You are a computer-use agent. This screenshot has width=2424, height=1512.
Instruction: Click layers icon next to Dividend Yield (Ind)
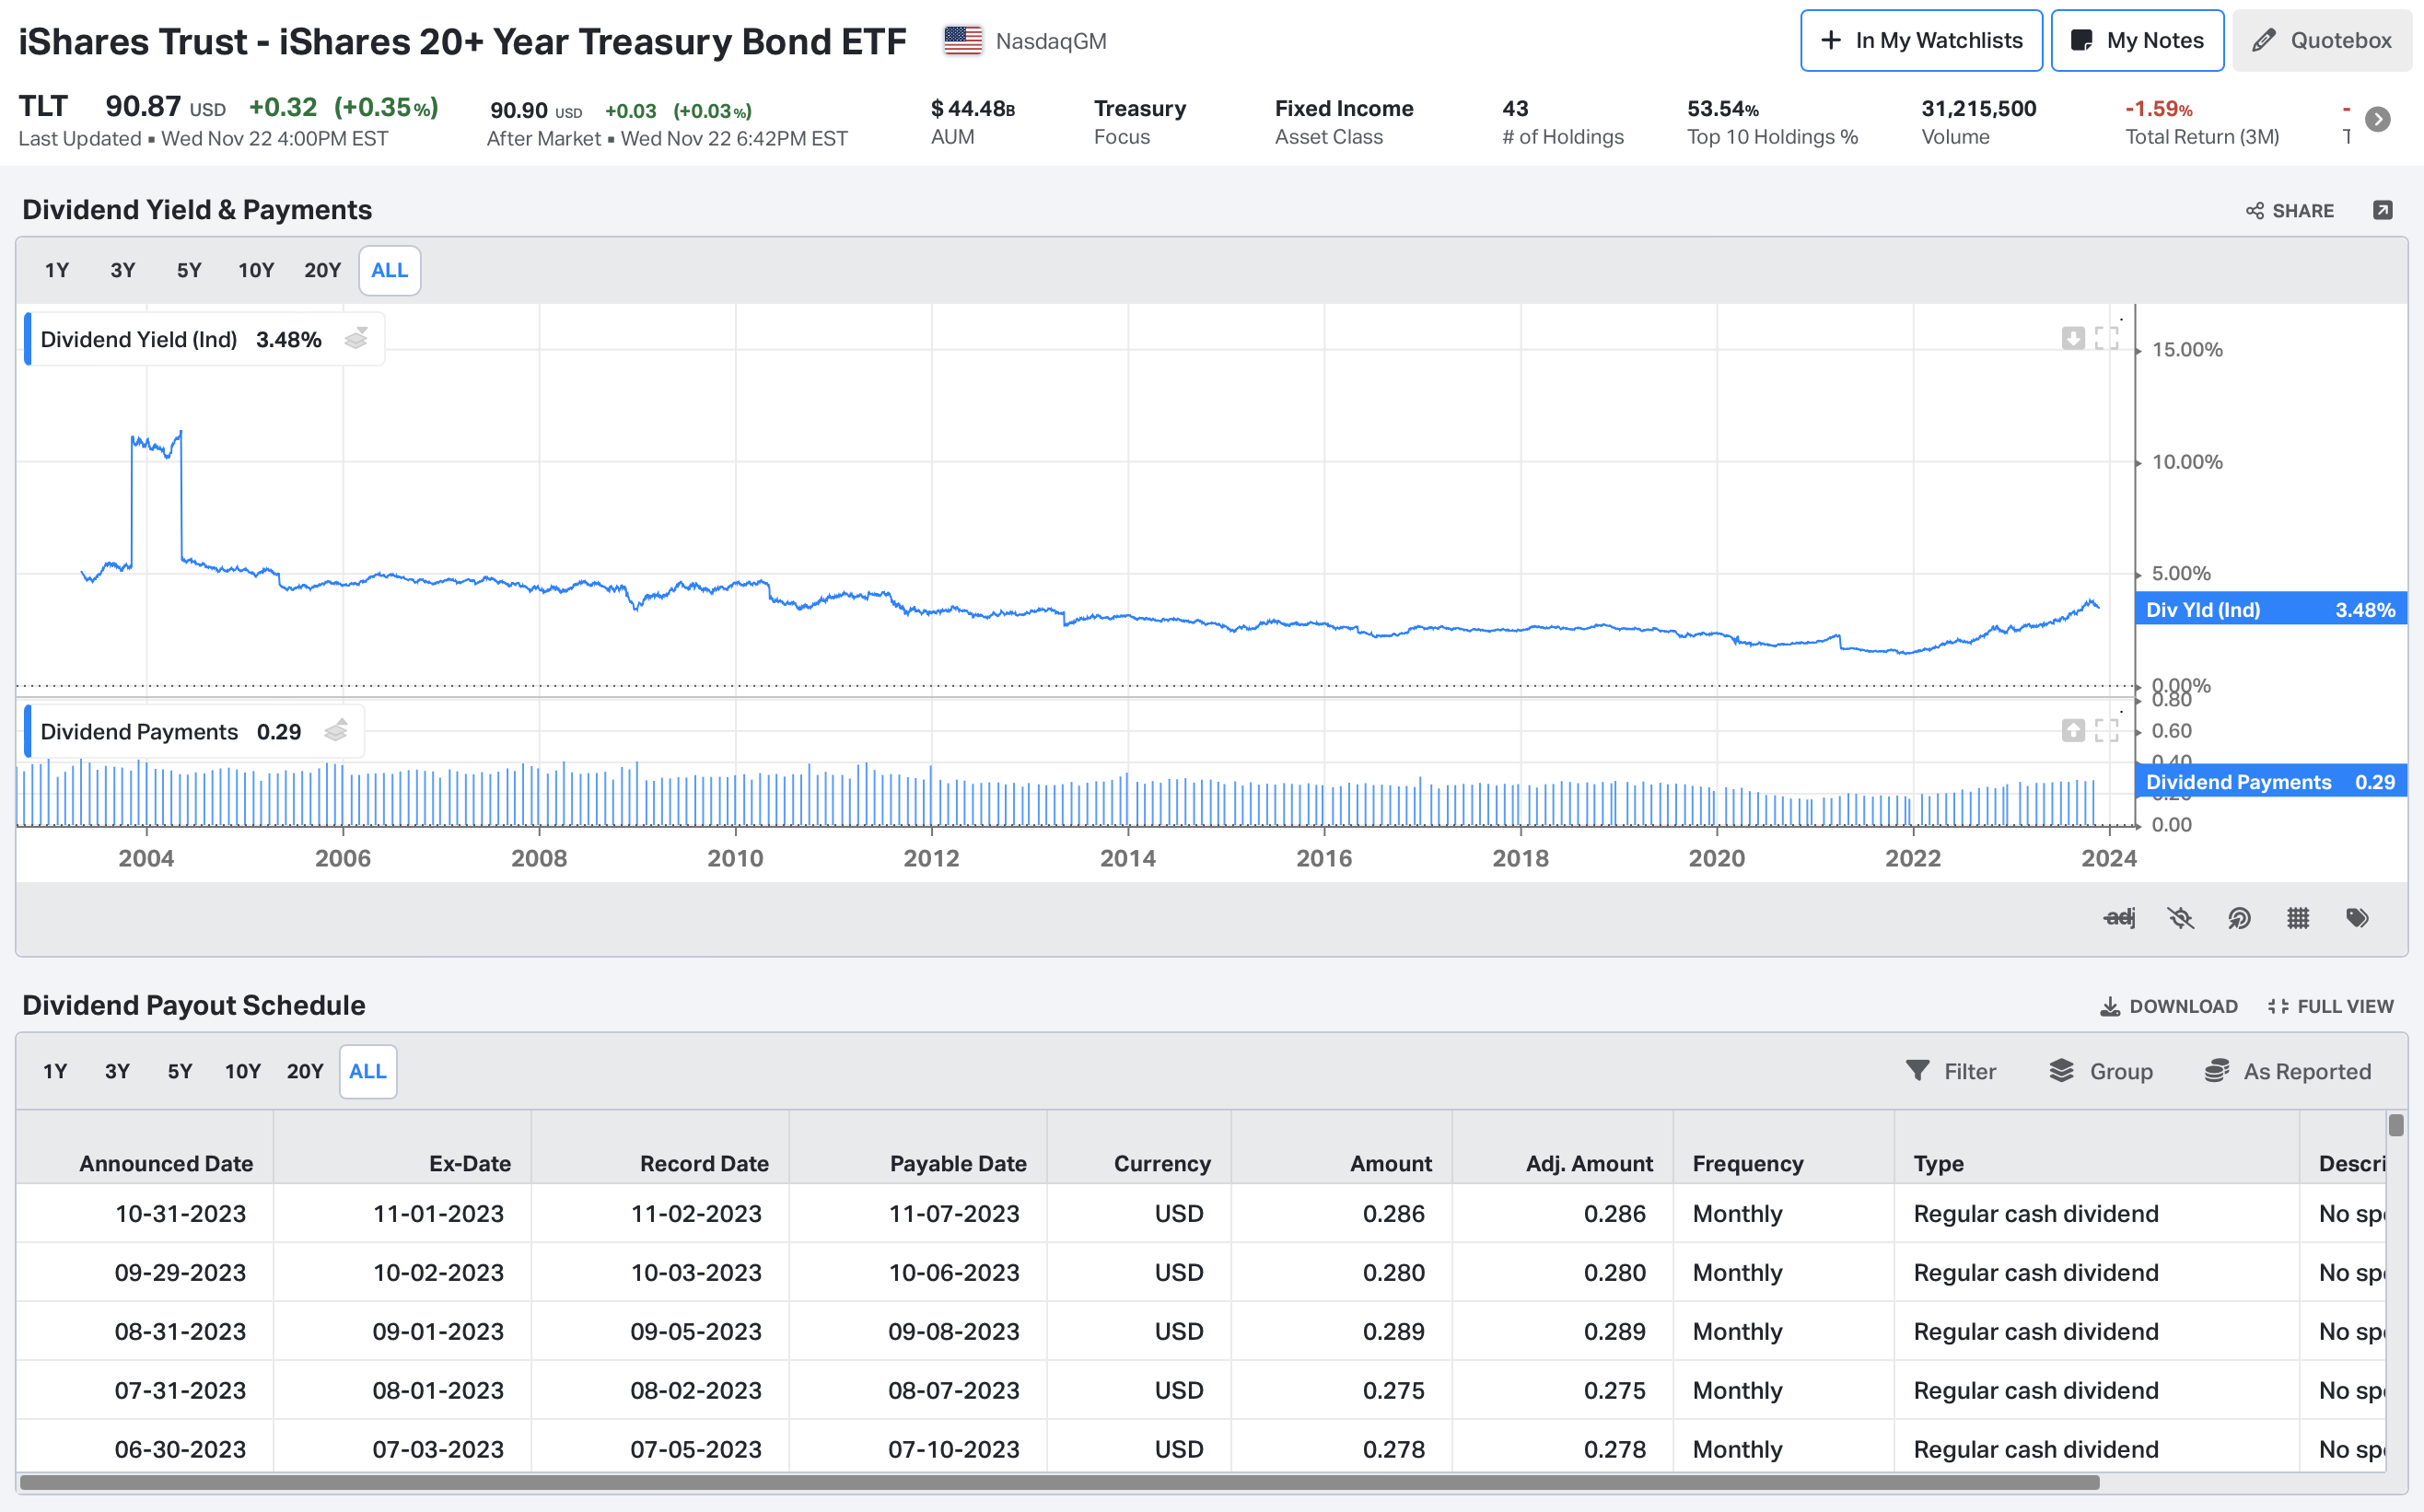[x=356, y=339]
